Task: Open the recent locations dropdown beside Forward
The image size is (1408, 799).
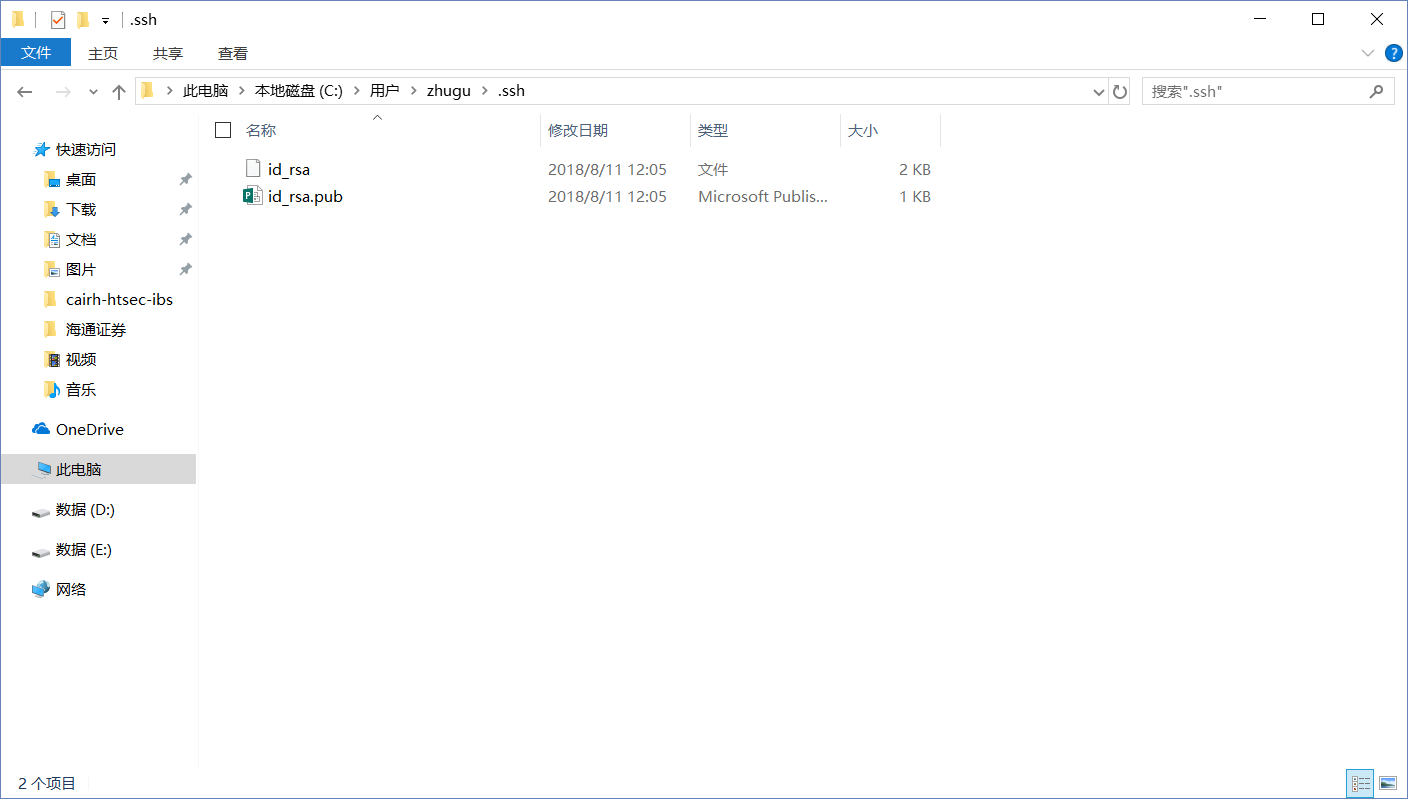Action: pos(93,91)
